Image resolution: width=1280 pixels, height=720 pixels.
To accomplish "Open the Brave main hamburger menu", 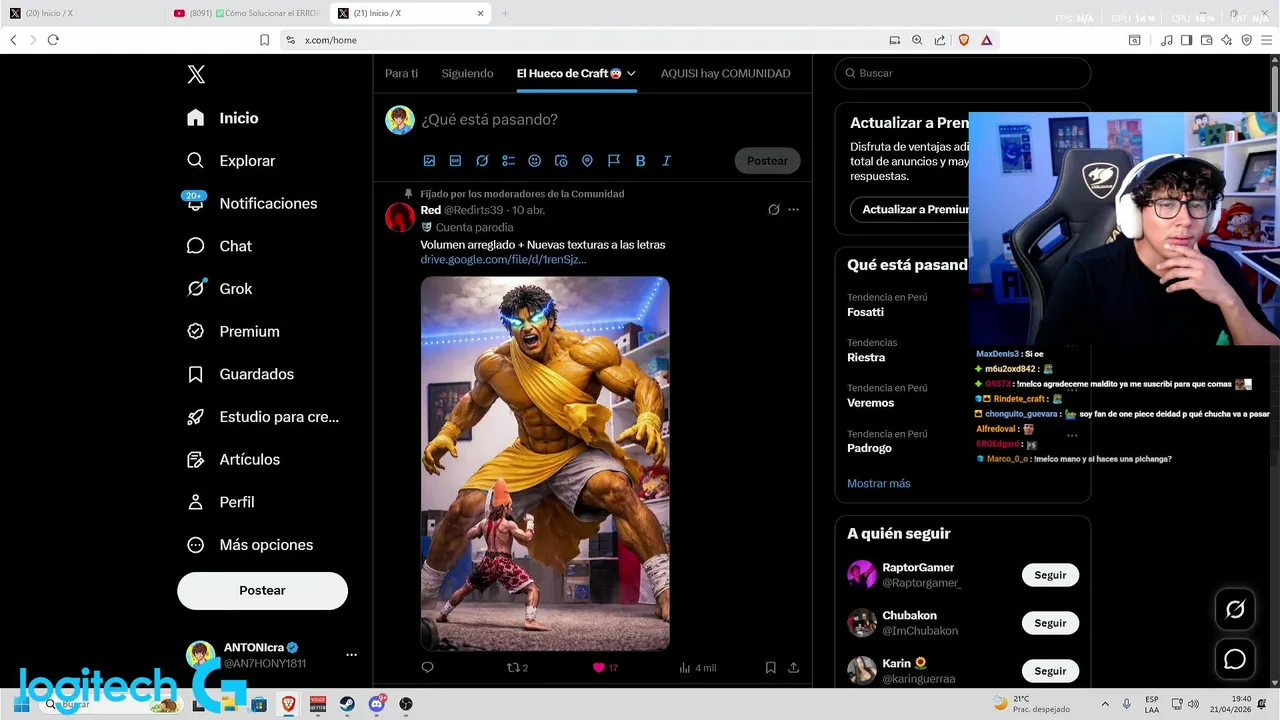I will point(1266,40).
